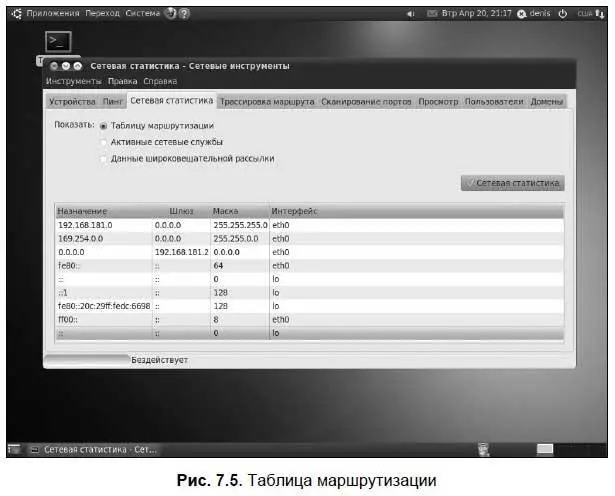Screen dimensions: 615x496
Task: Switch to the Домены tab
Action: point(547,102)
